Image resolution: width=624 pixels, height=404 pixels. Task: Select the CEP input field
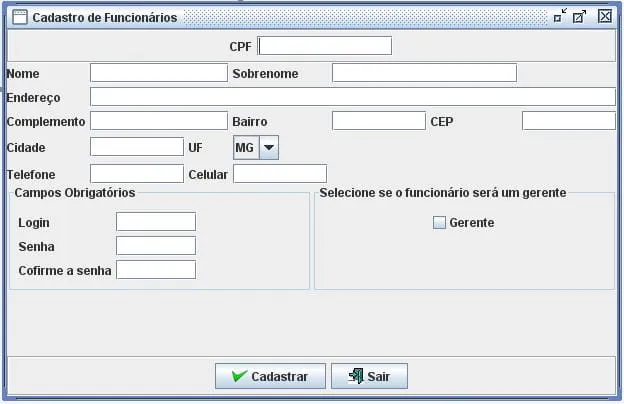[x=568, y=121]
